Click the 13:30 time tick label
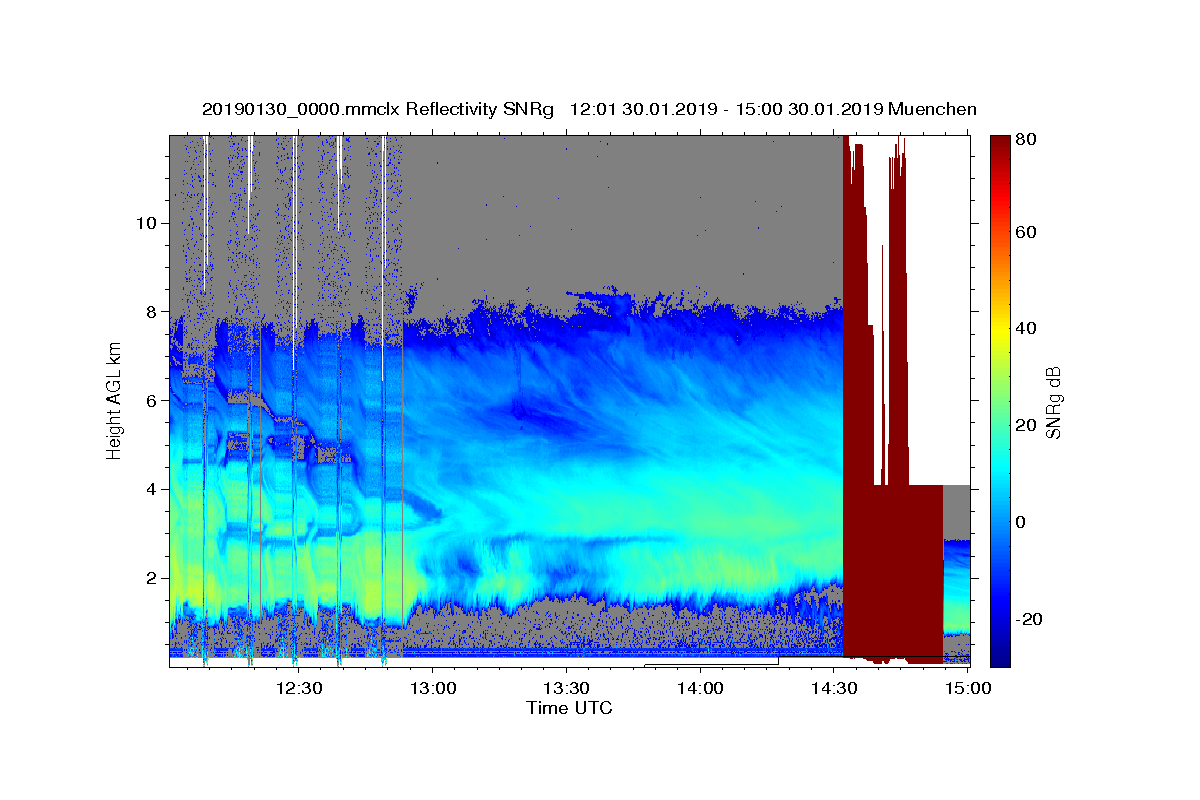Screen dimensions: 1200x800 click(566, 688)
